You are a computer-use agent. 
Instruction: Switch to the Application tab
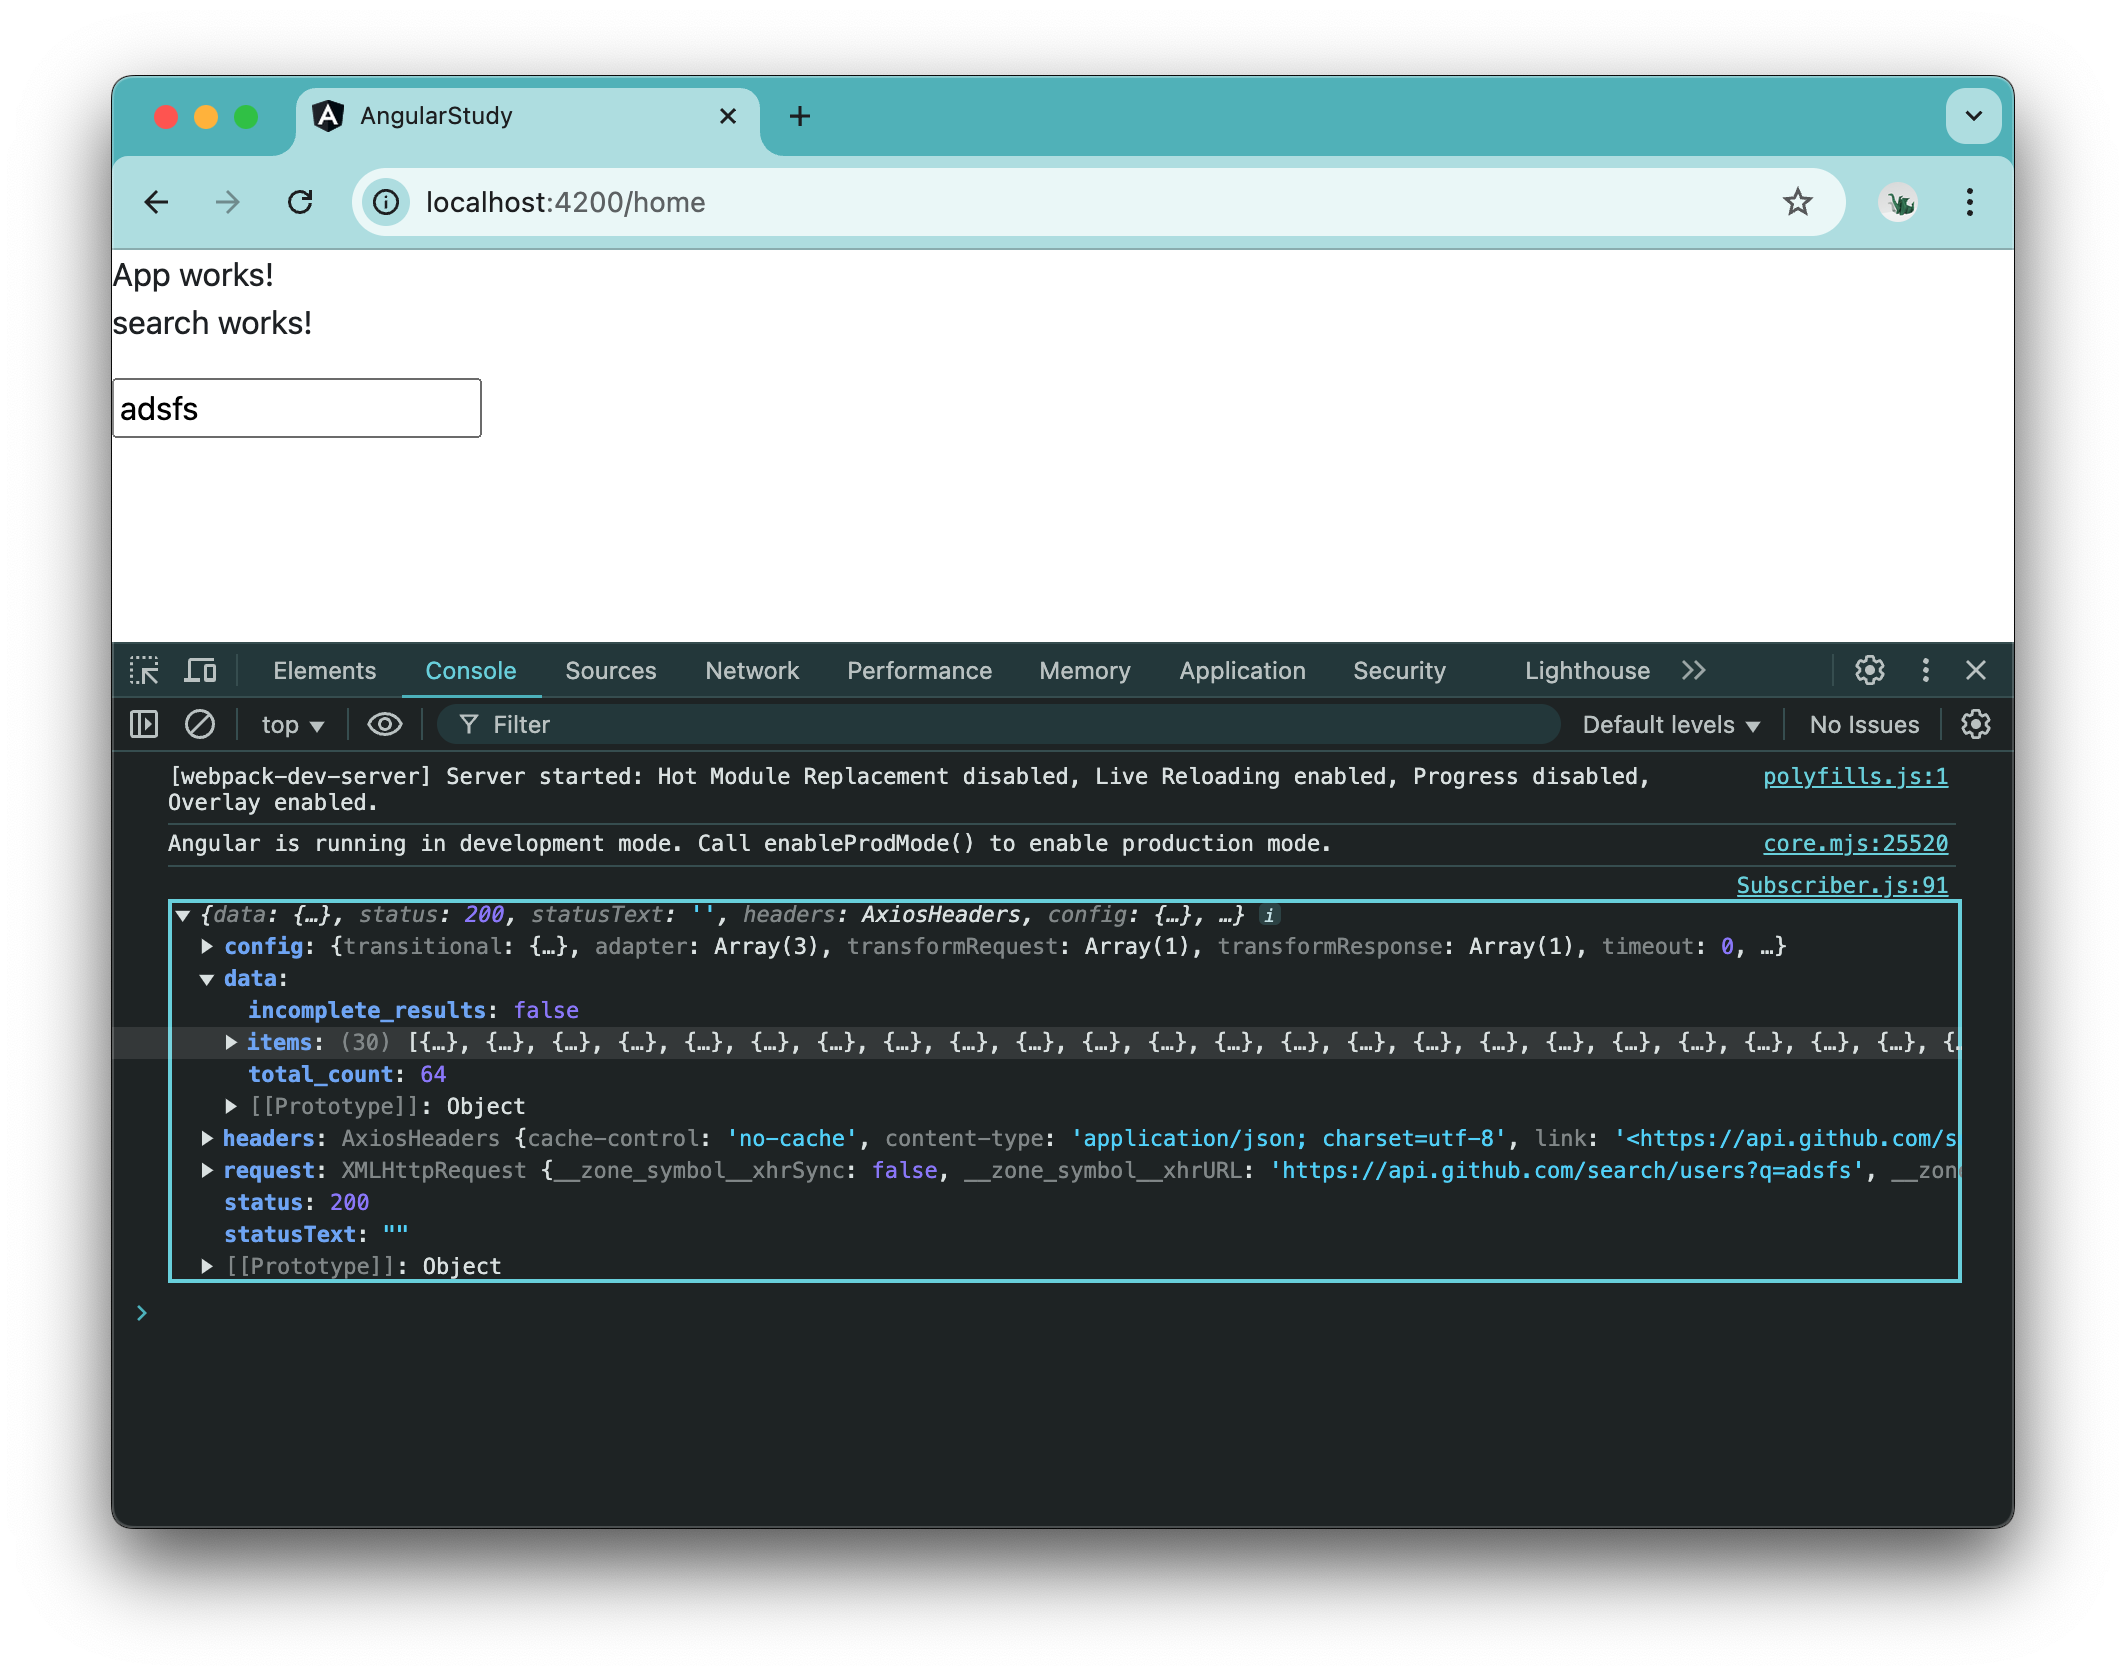[1241, 670]
